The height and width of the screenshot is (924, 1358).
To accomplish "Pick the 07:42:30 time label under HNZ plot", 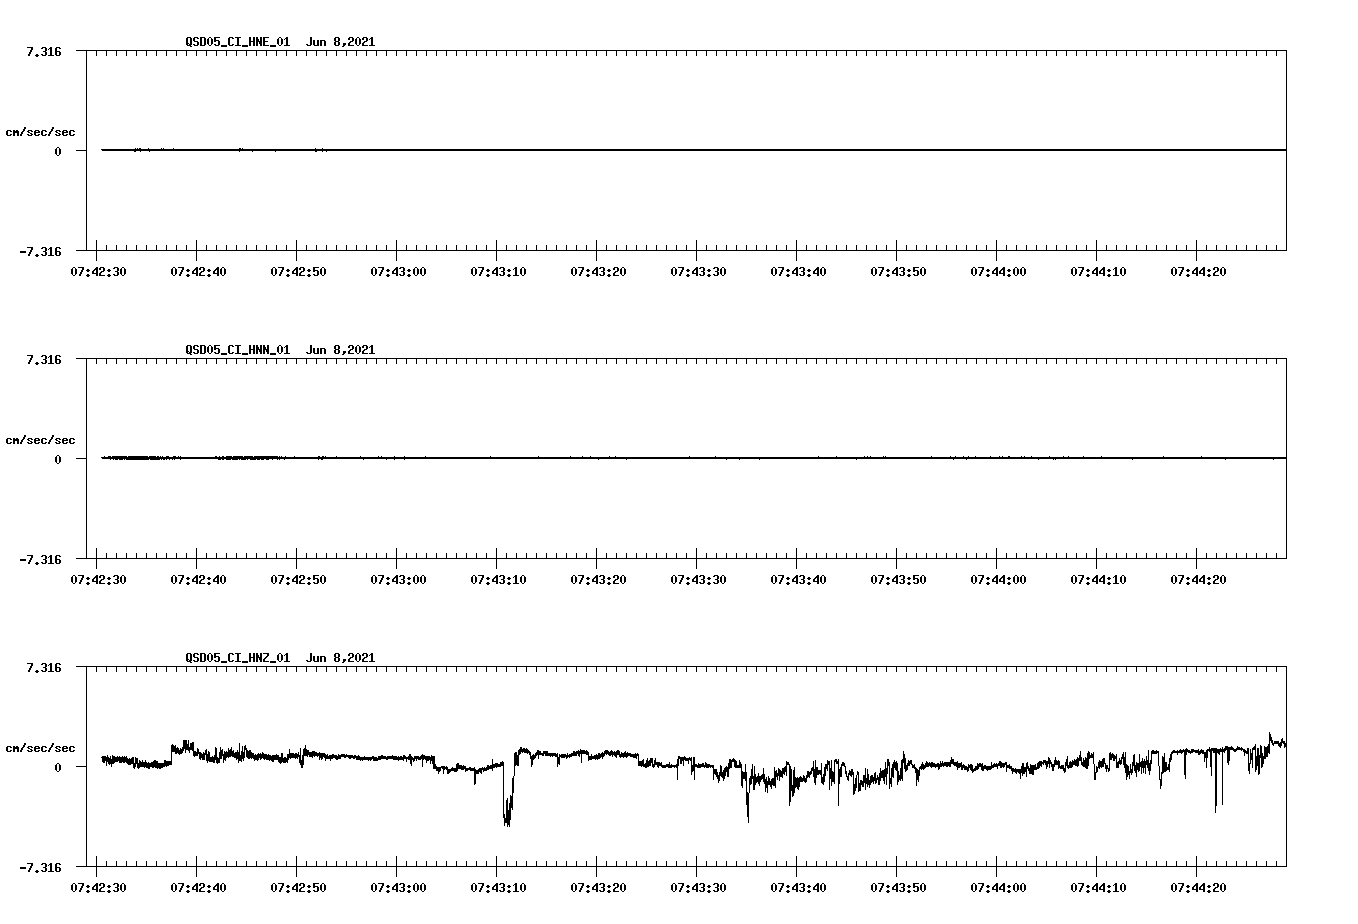I will click(98, 887).
